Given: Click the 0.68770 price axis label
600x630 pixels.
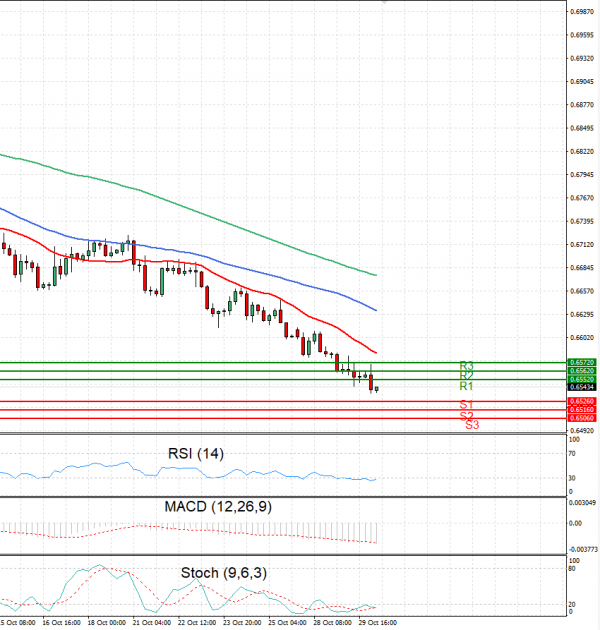Looking at the screenshot, I should (x=582, y=105).
